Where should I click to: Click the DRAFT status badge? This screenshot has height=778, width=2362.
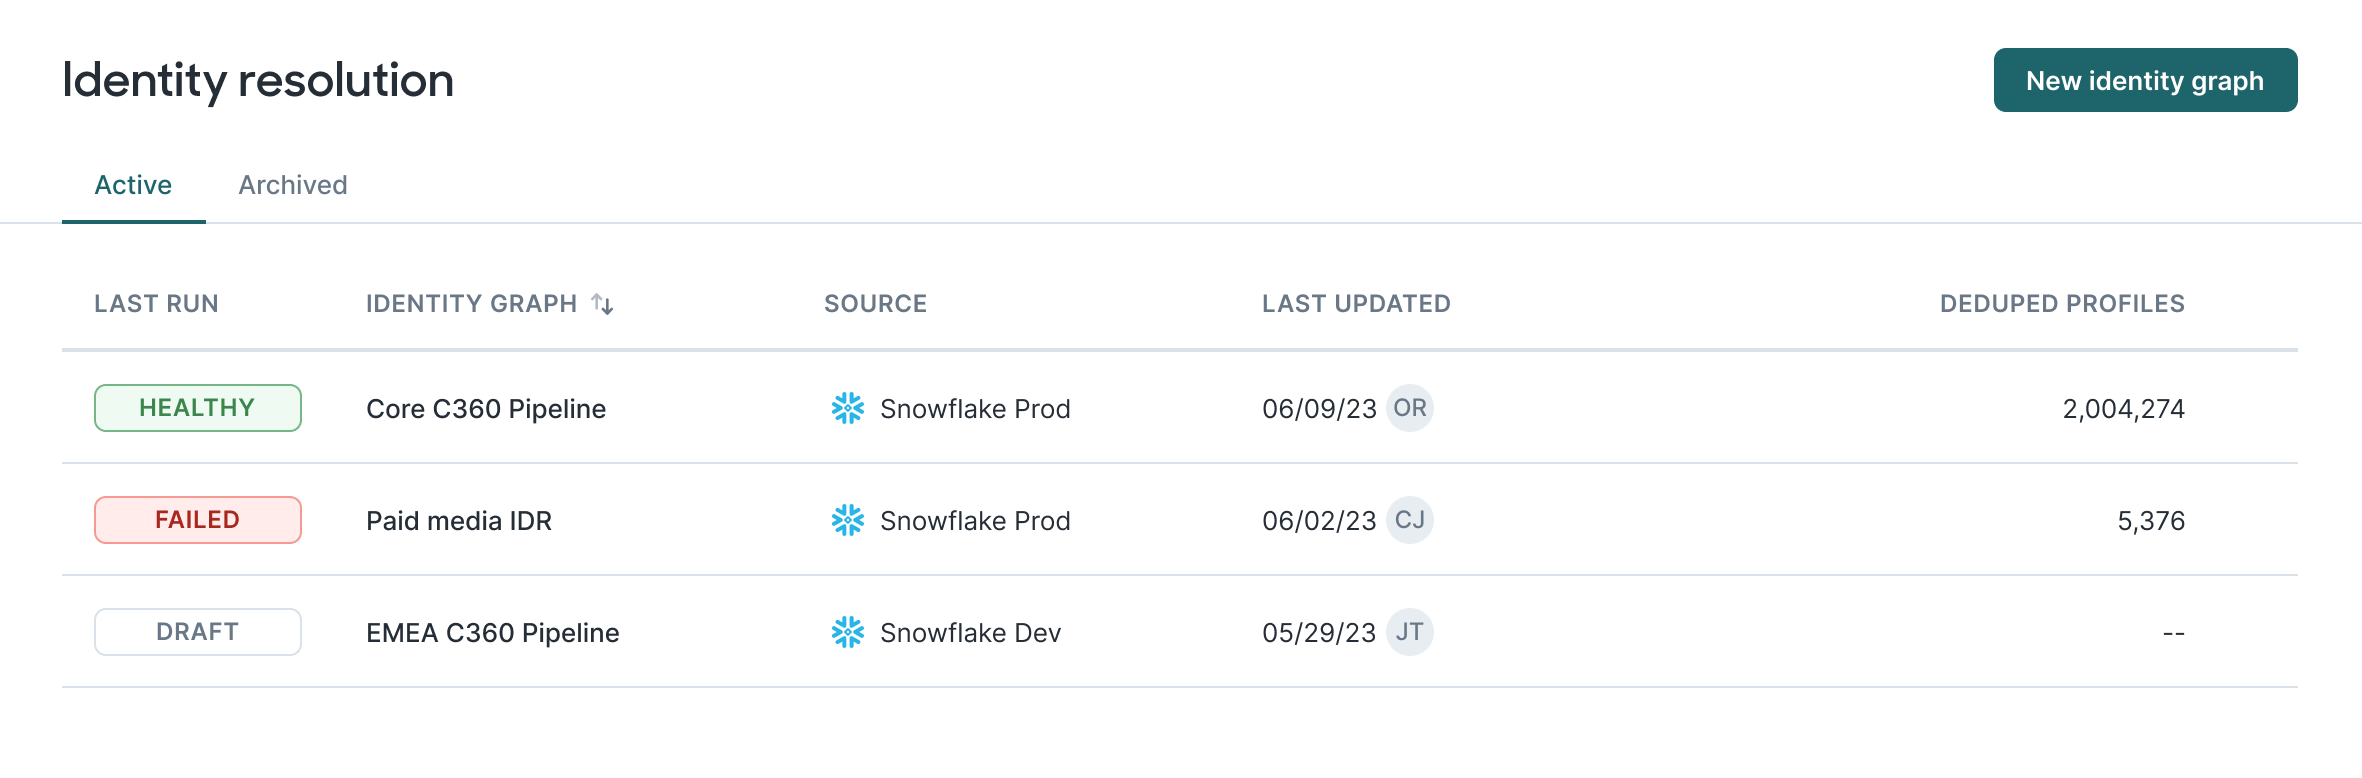(x=198, y=632)
